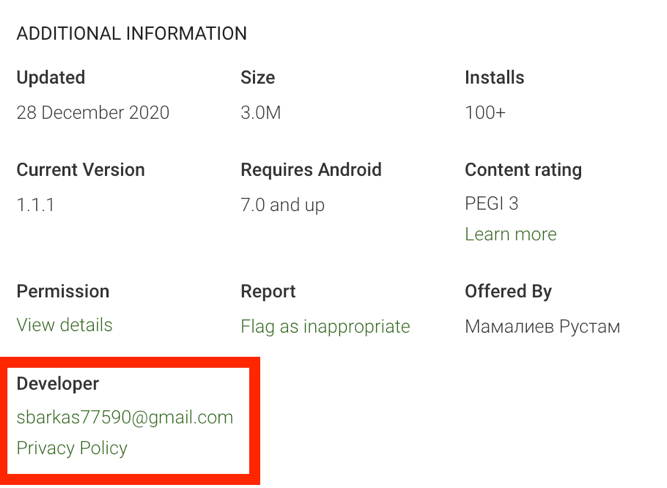Open the Privacy Policy link
Image resolution: width=667 pixels, height=488 pixels.
[x=72, y=448]
